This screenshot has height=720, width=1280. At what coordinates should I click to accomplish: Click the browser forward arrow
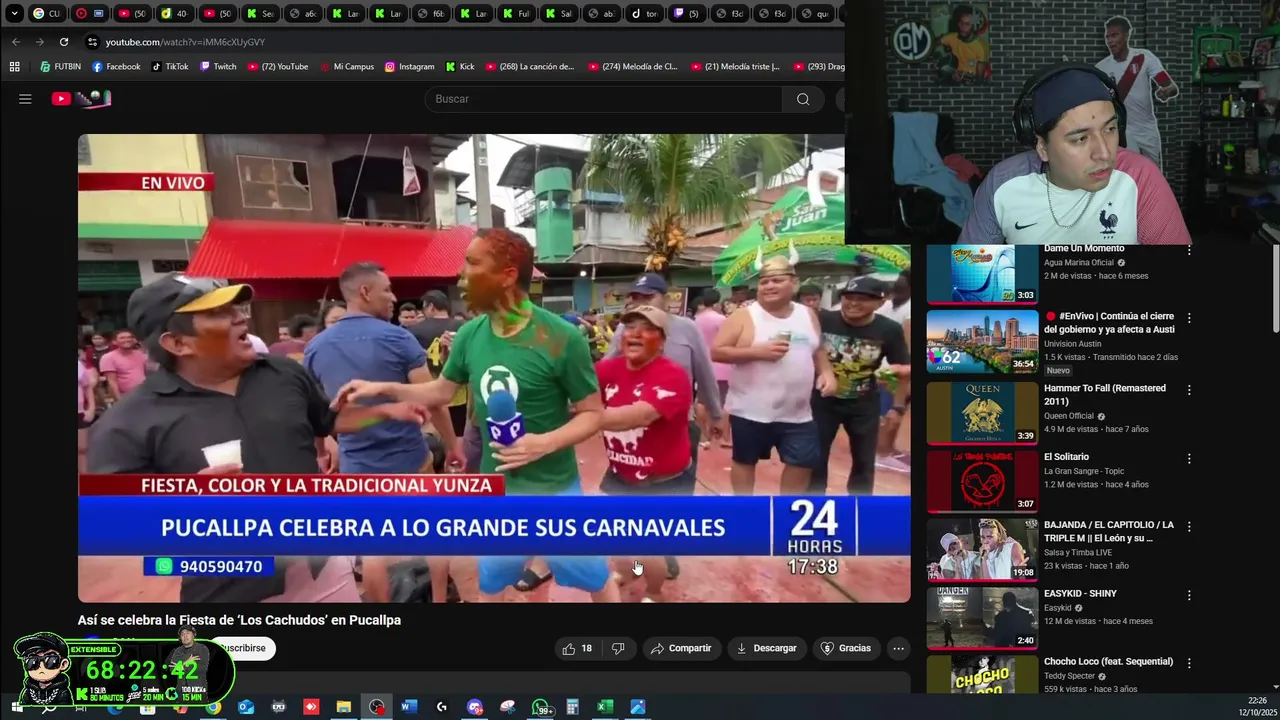pyautogui.click(x=40, y=42)
